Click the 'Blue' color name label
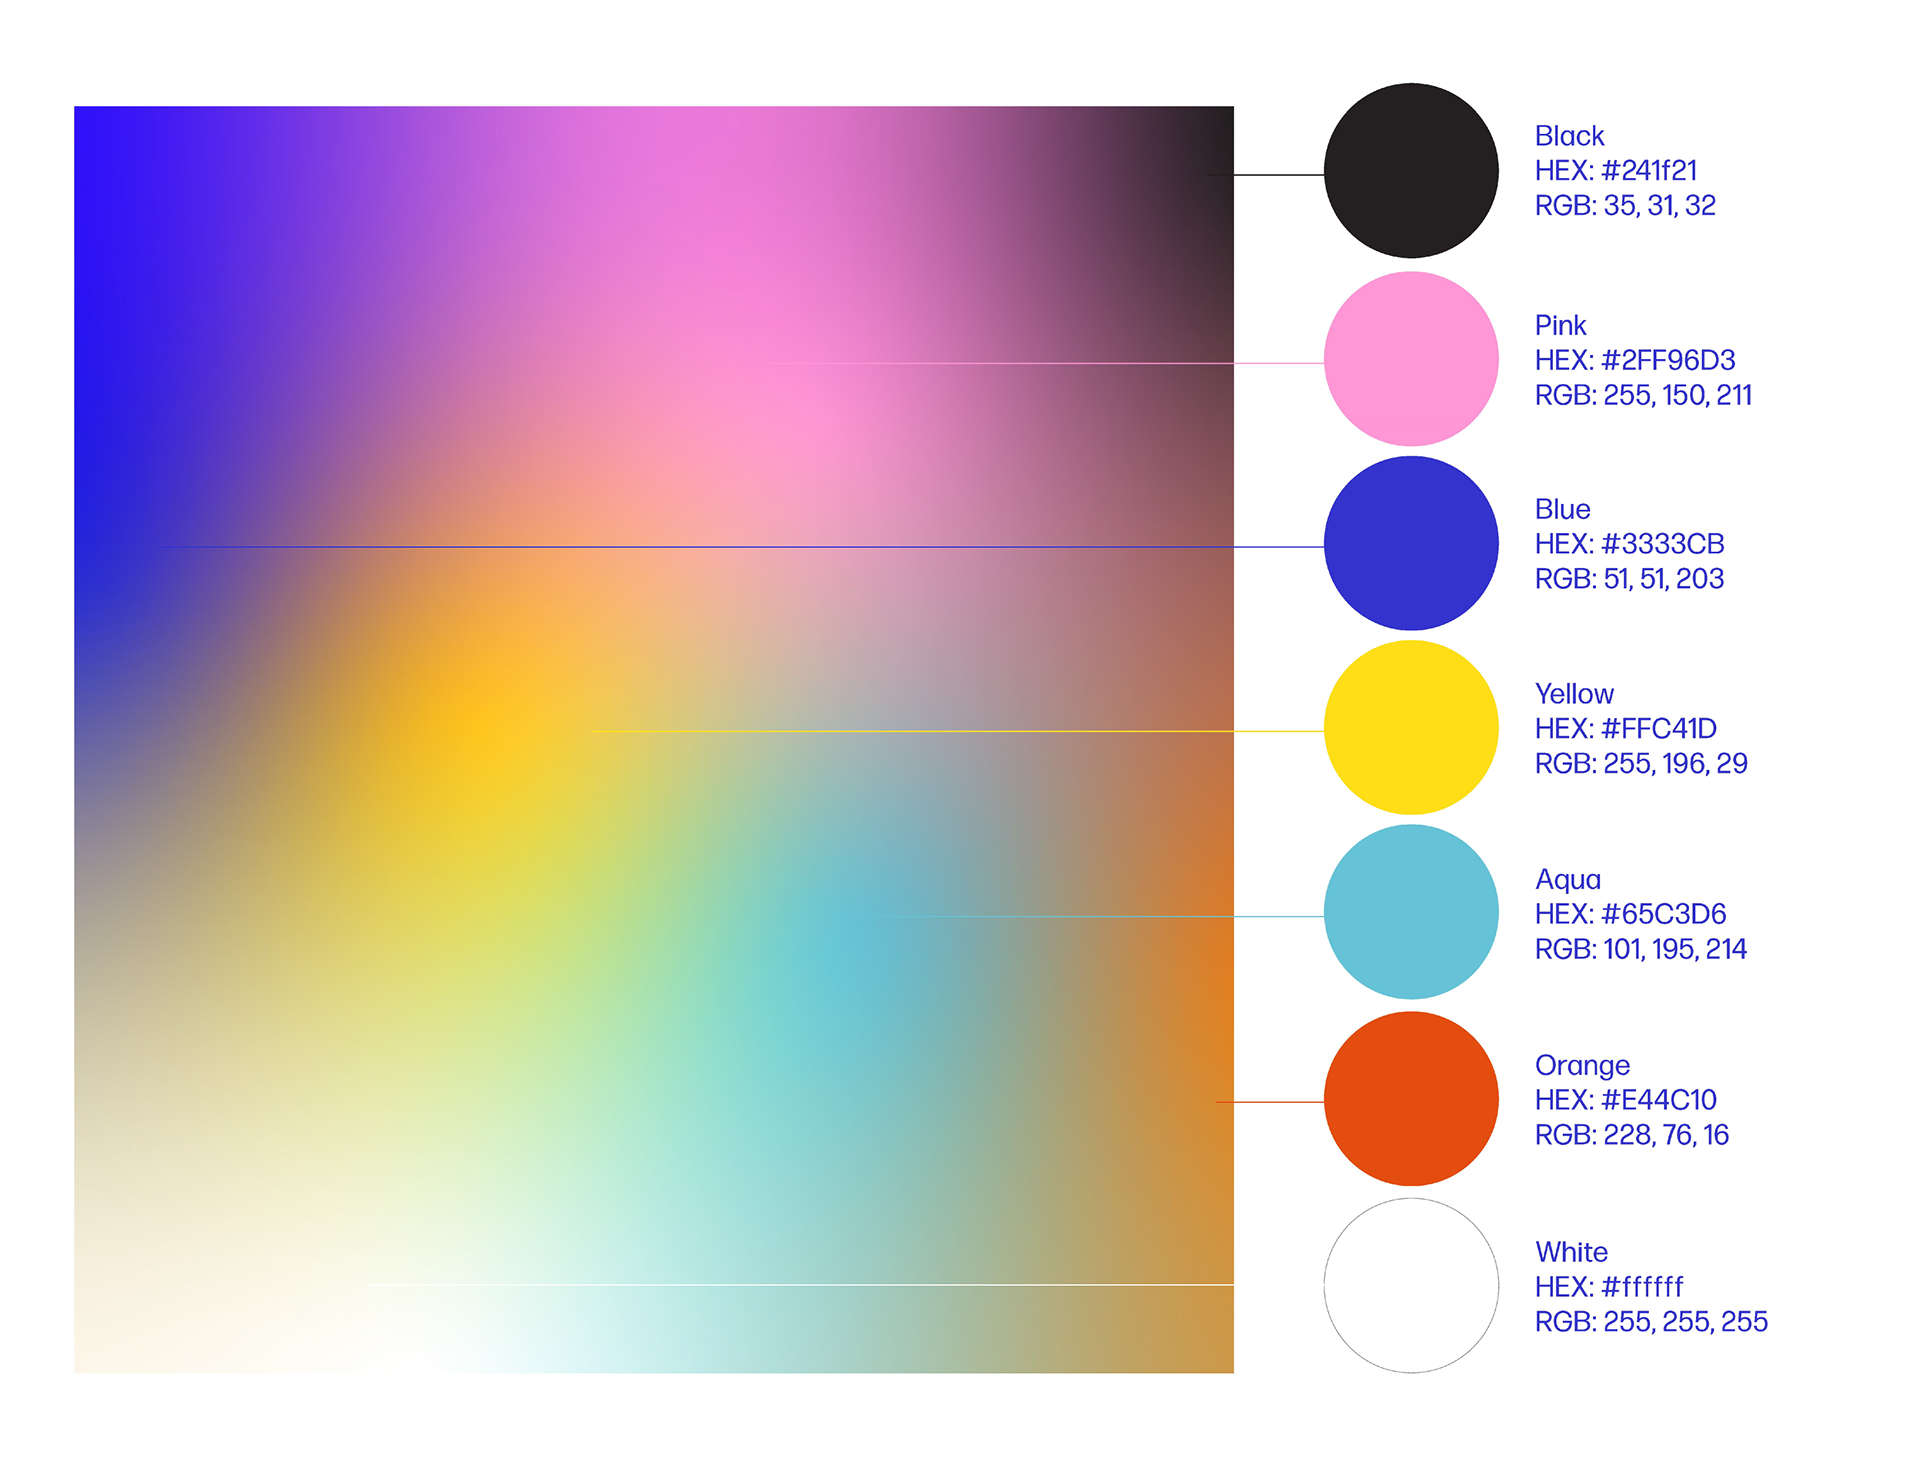This screenshot has height=1484, width=1920. [1562, 510]
